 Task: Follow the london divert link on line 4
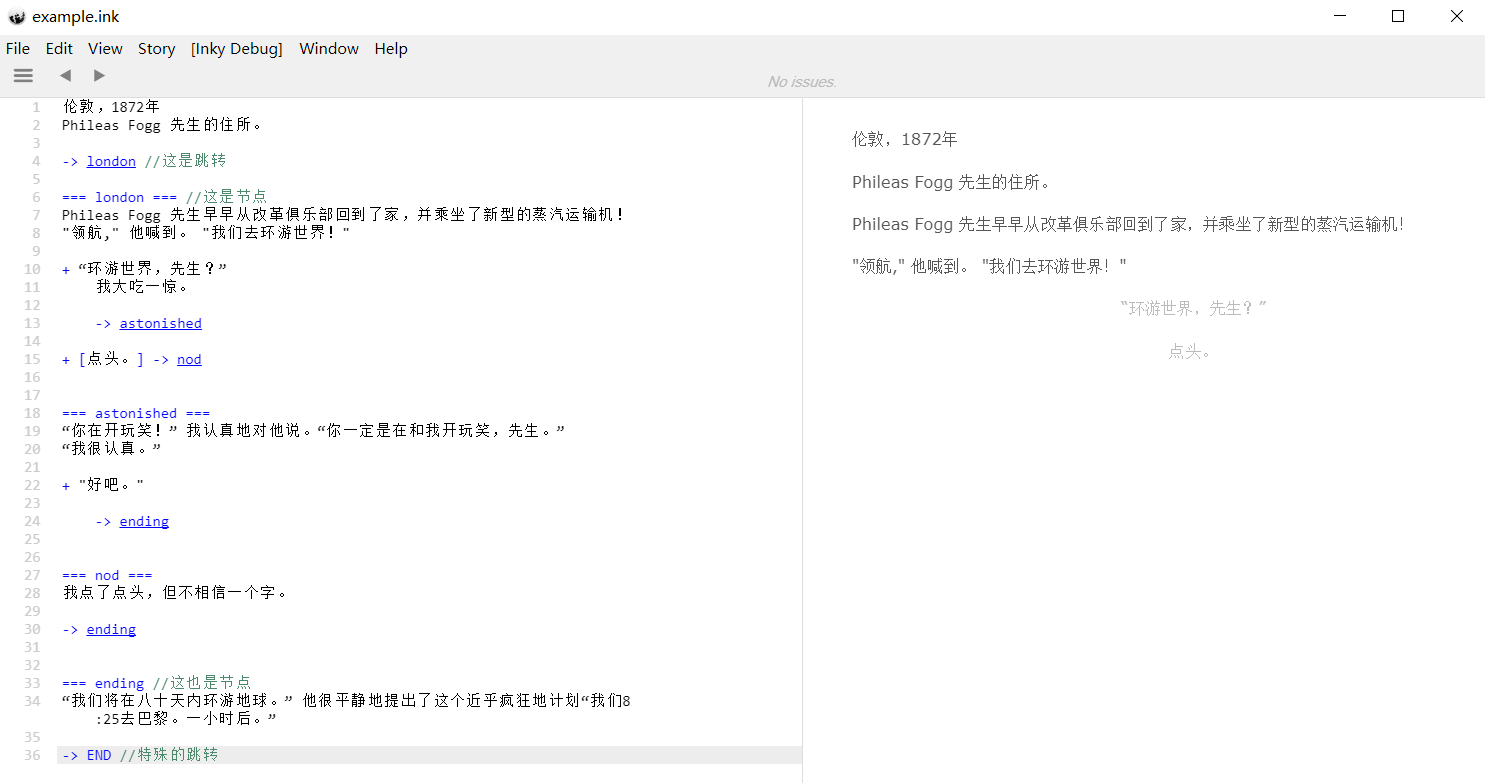tap(111, 161)
